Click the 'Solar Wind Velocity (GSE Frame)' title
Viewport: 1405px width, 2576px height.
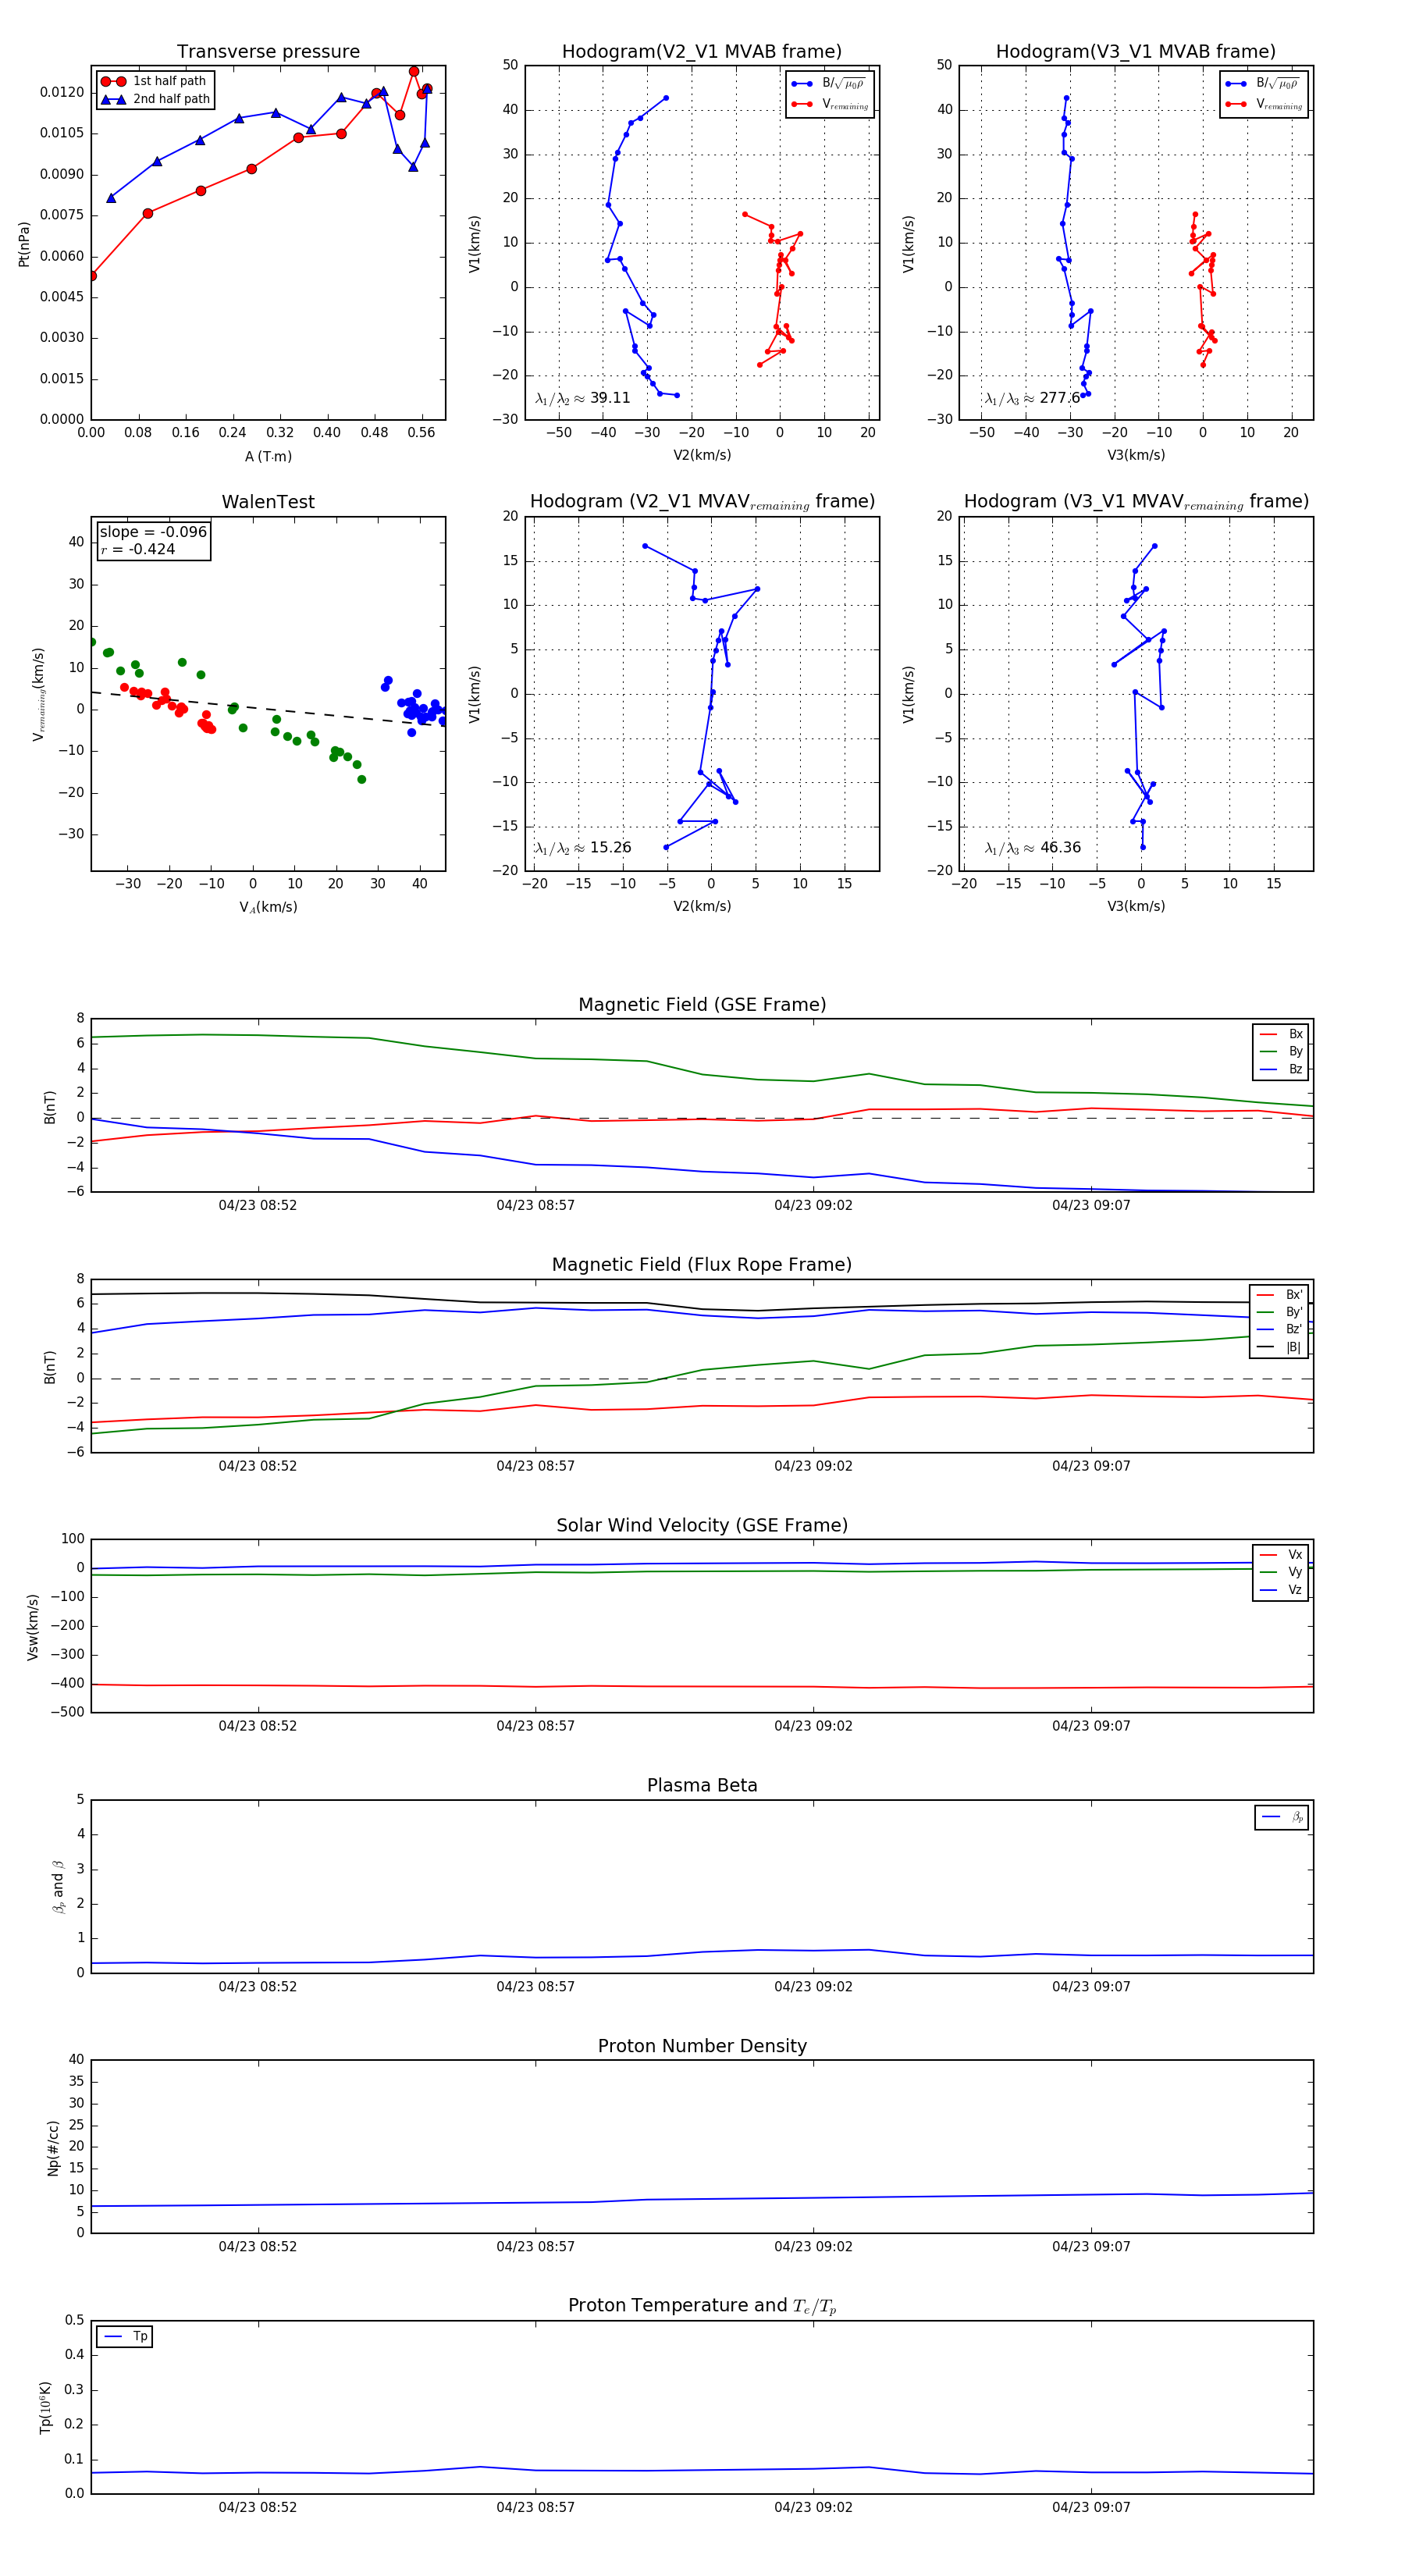pos(702,1526)
